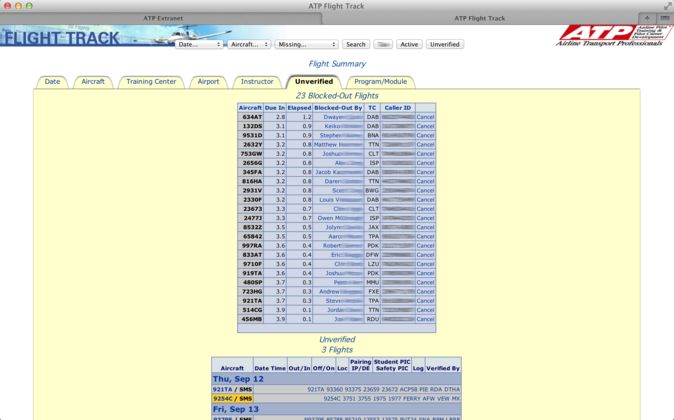674x420 pixels.
Task: Open aircraft 2632Y in blocked-out list
Action: (252, 144)
